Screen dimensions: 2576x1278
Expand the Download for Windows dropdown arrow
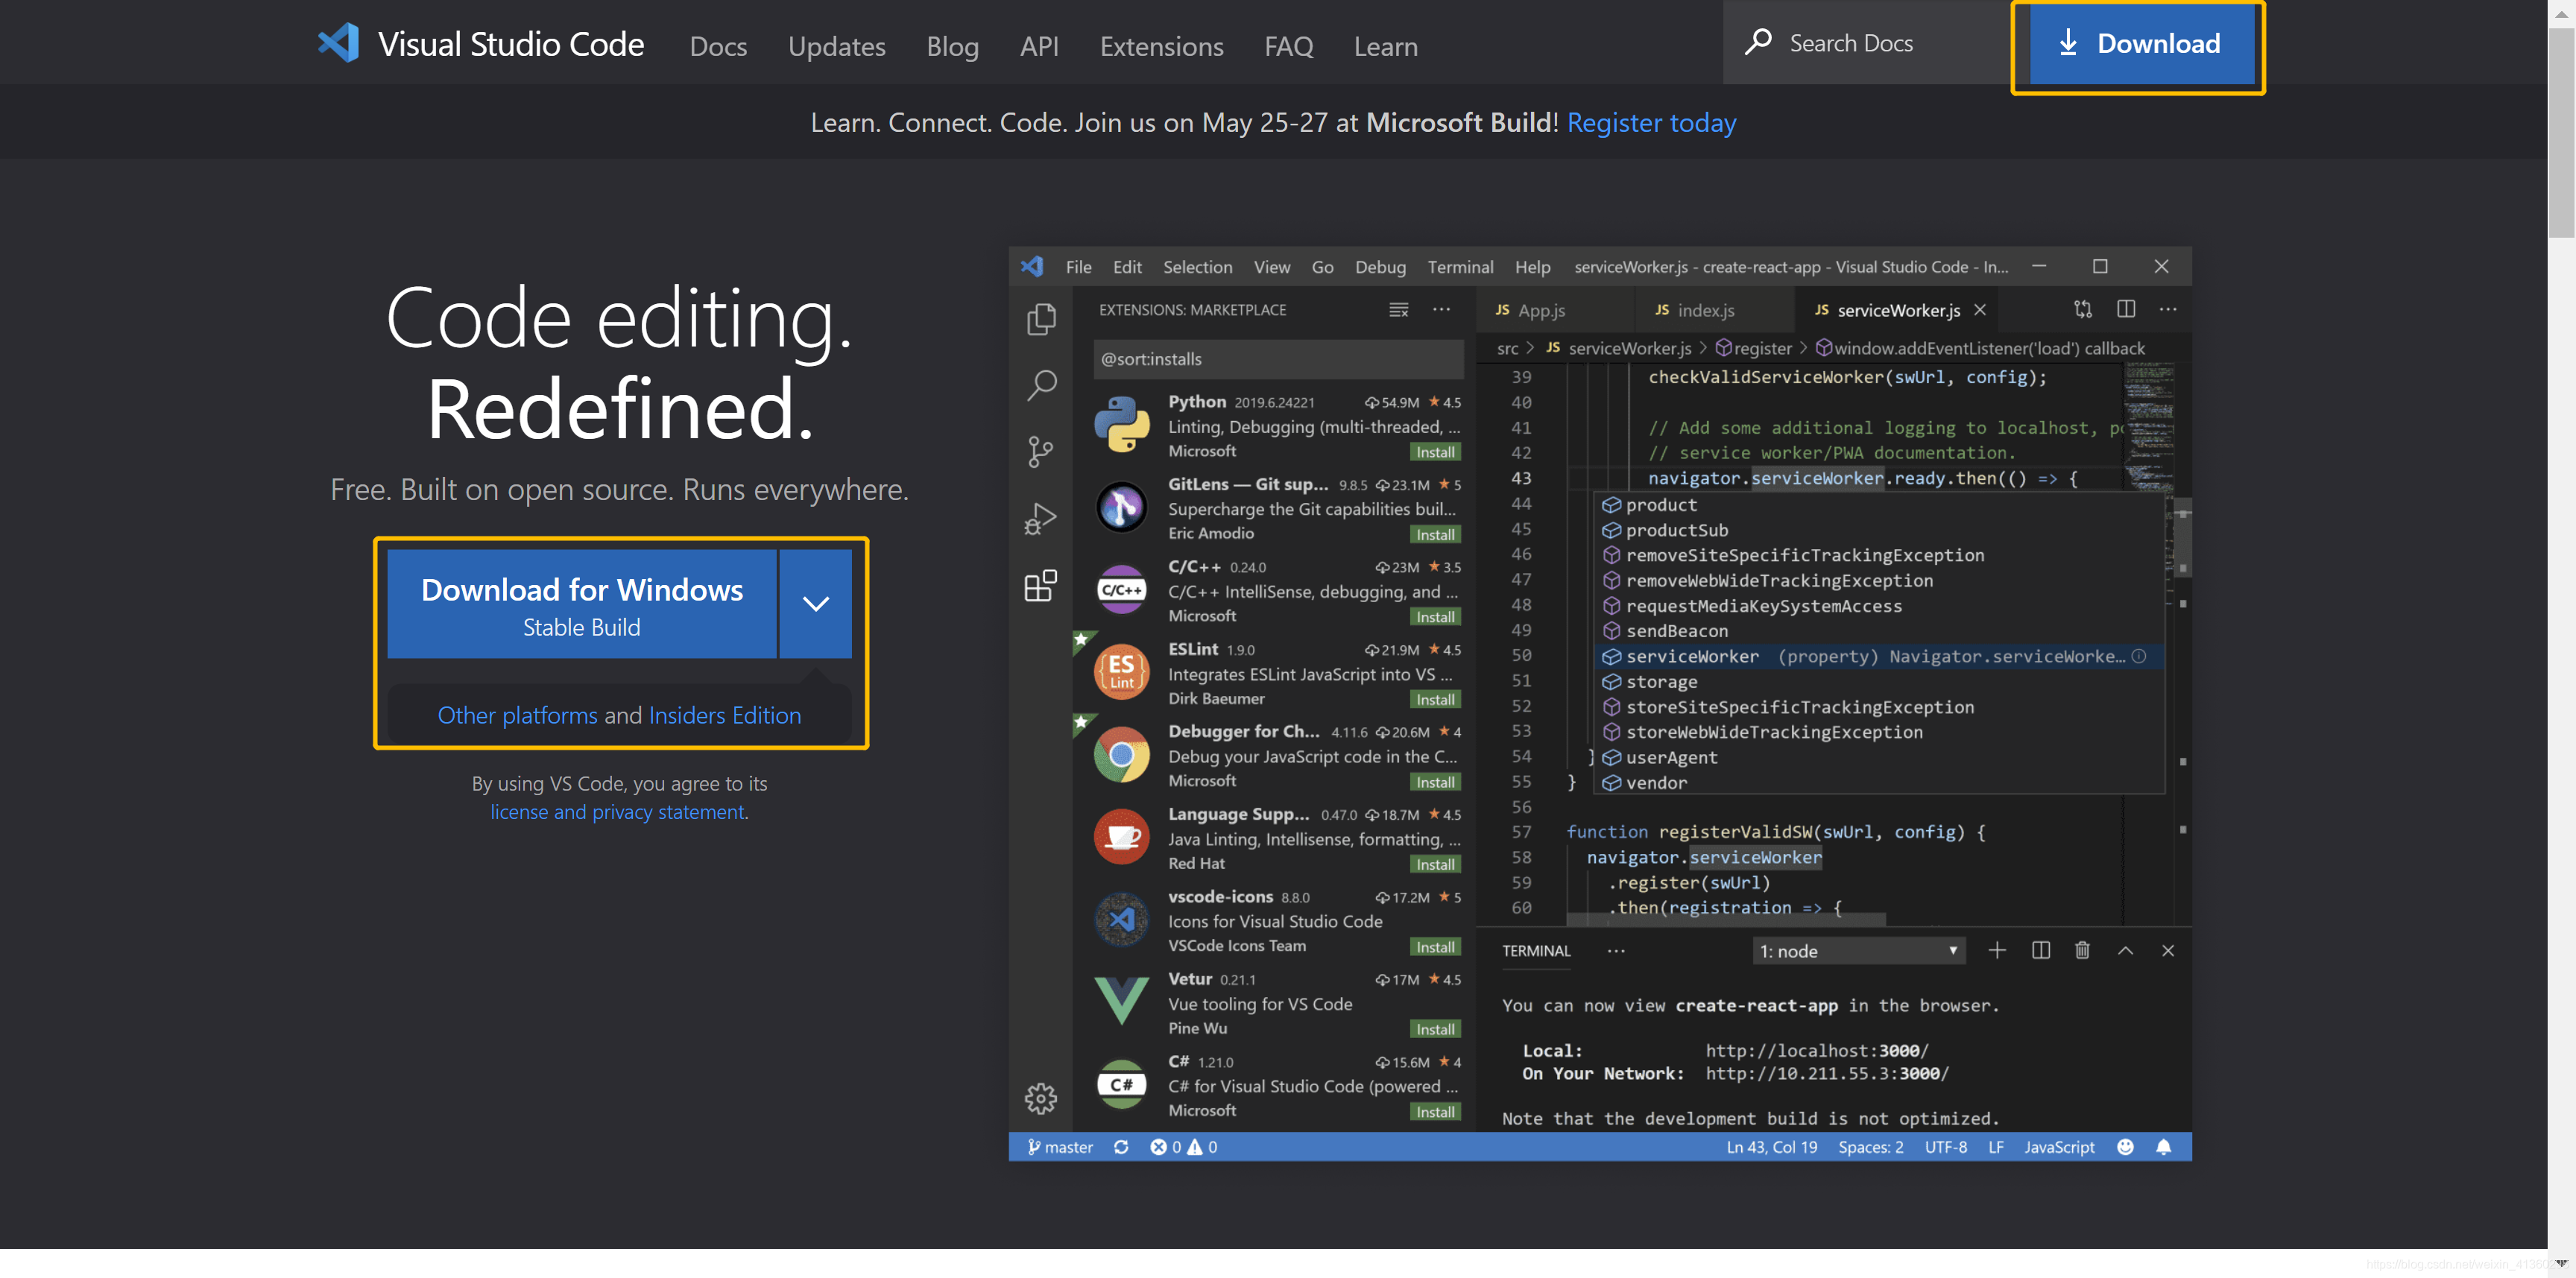[x=815, y=603]
